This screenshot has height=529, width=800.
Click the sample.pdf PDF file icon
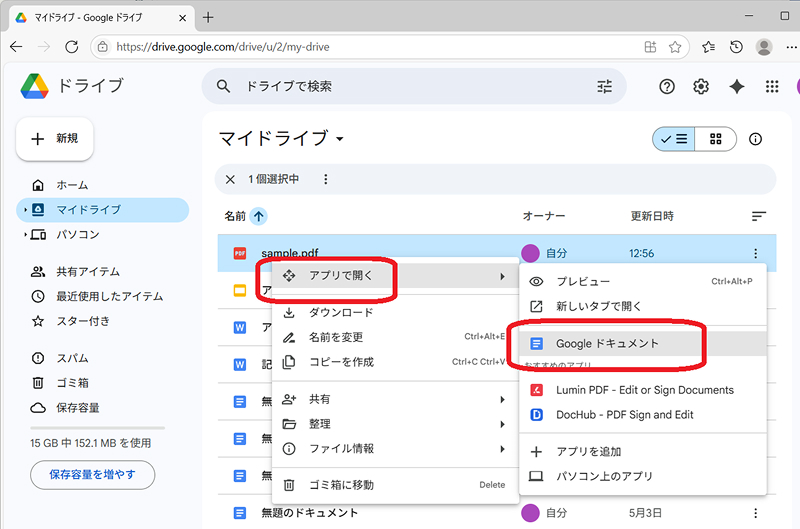pyautogui.click(x=240, y=253)
